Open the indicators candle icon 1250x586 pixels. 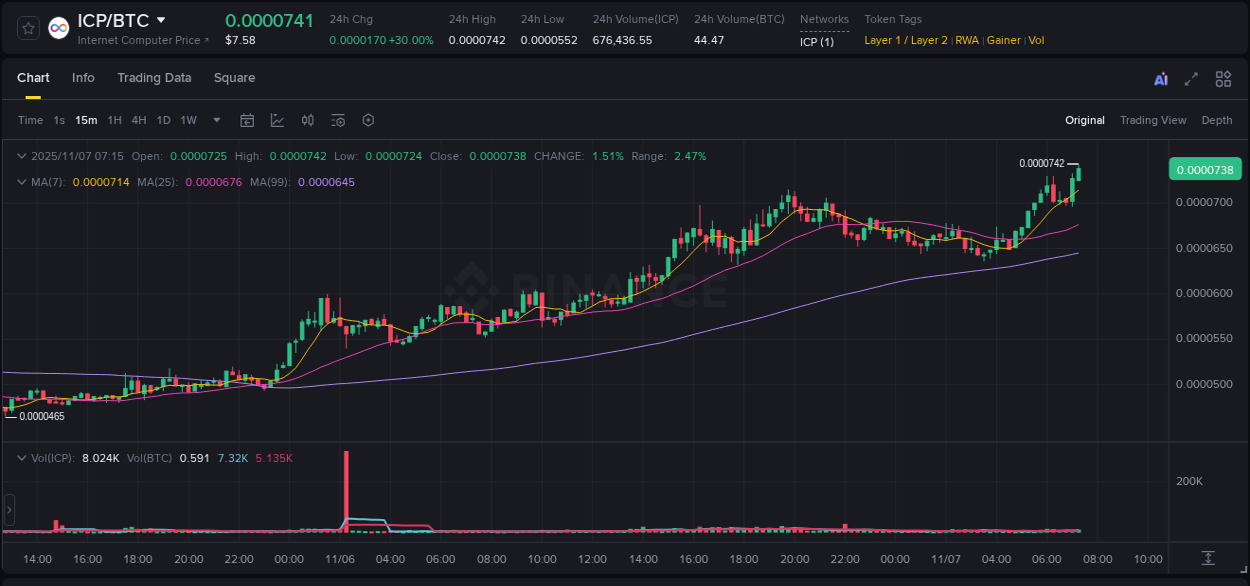307,120
